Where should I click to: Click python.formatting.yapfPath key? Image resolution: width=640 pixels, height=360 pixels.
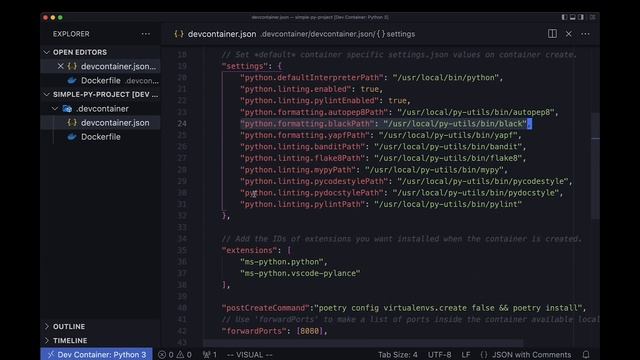[305, 135]
